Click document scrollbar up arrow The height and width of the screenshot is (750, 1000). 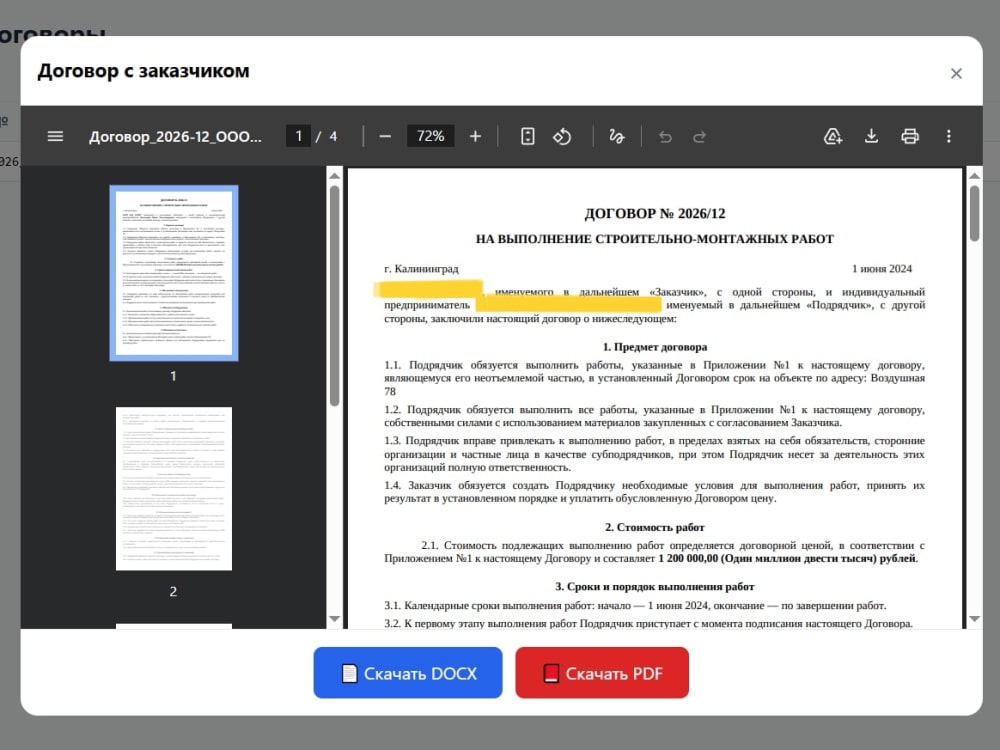coord(974,175)
